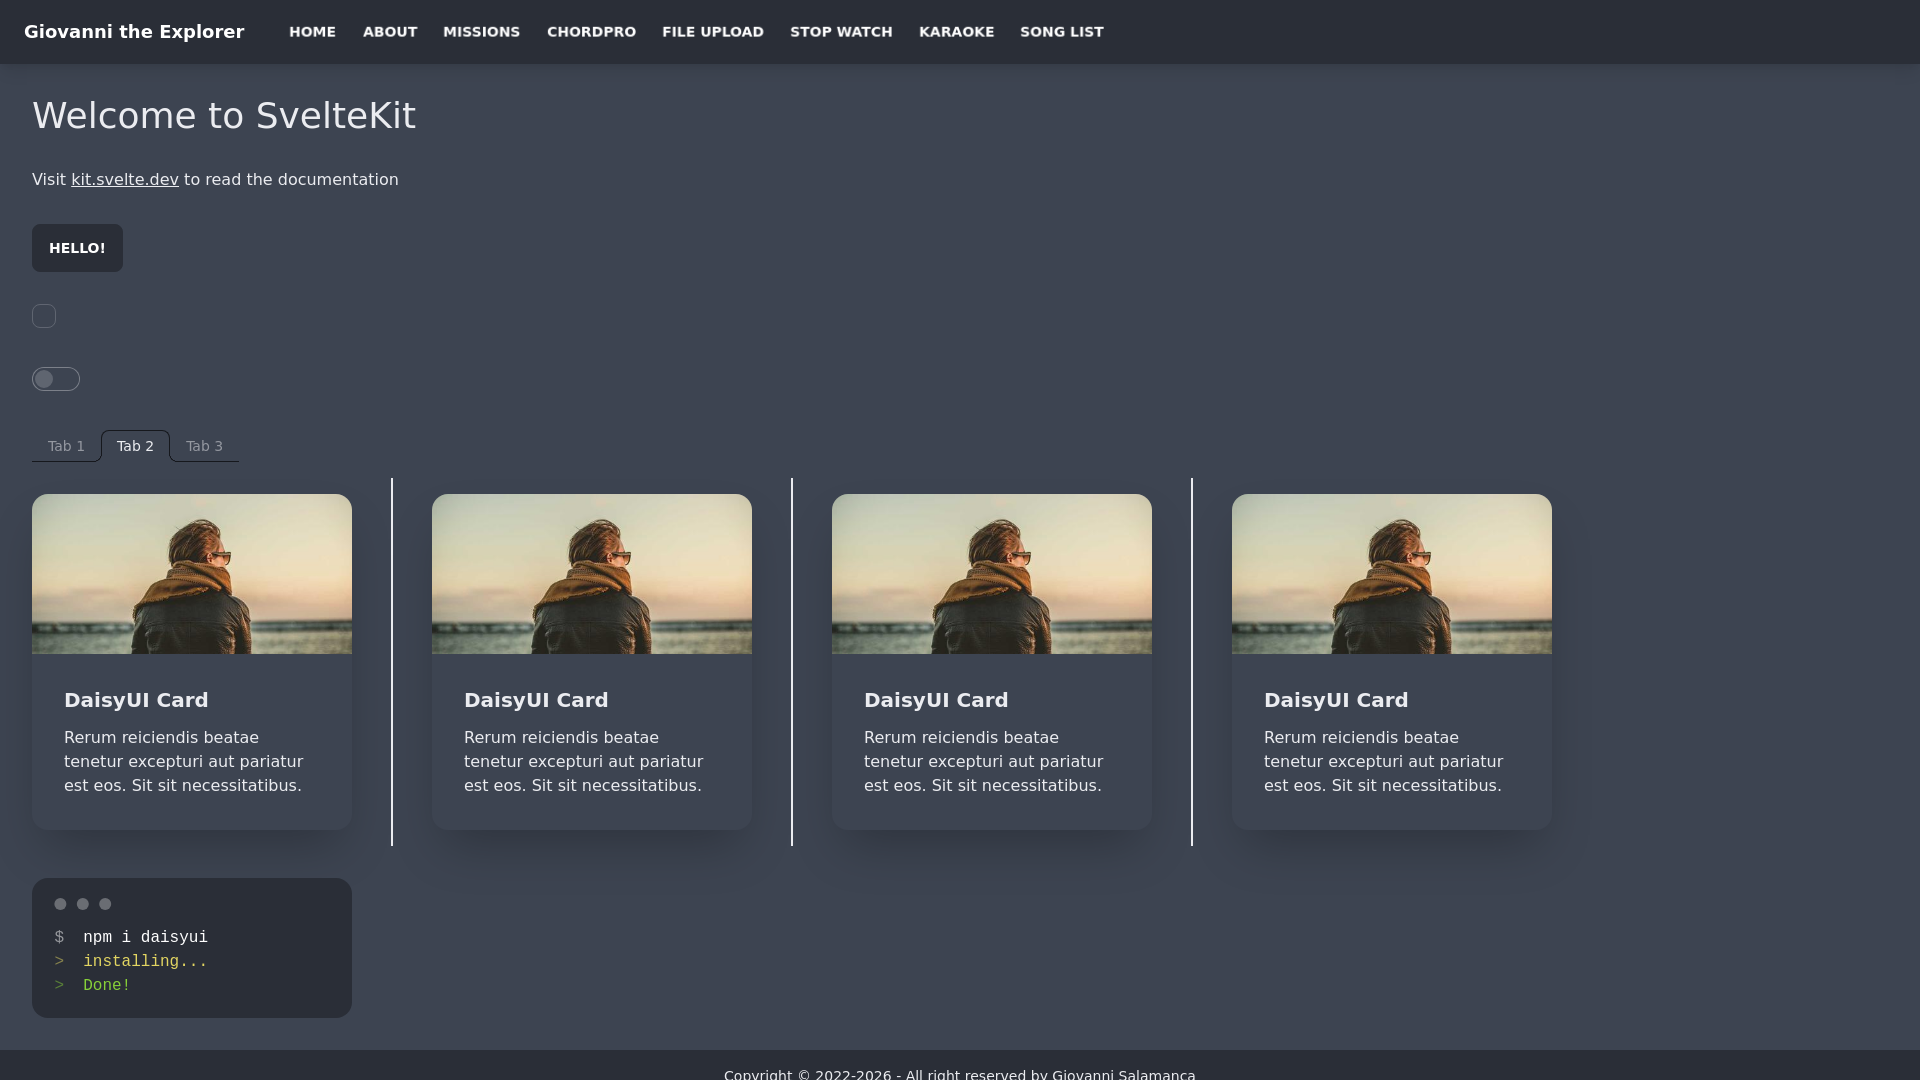This screenshot has width=1920, height=1080.
Task: Go to the HOME nav item
Action: click(312, 32)
